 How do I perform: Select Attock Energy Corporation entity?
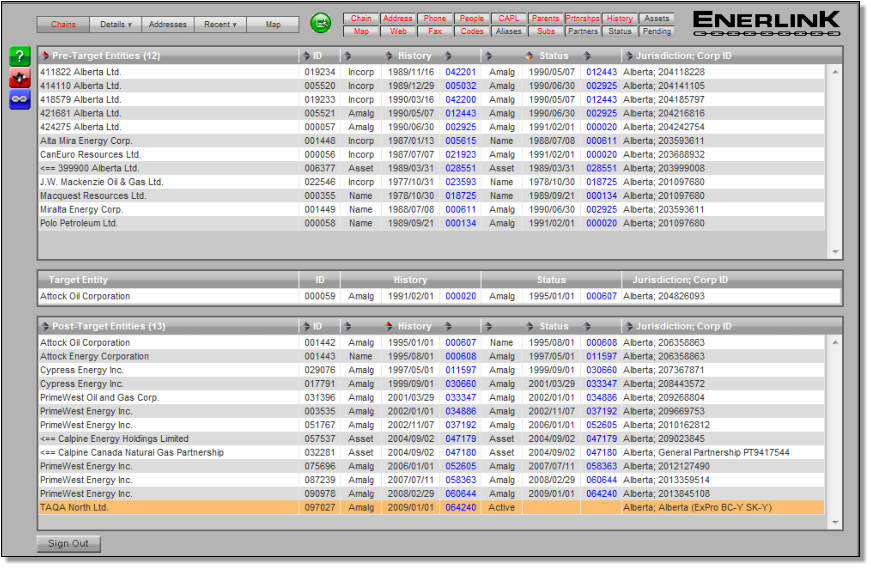(x=94, y=356)
